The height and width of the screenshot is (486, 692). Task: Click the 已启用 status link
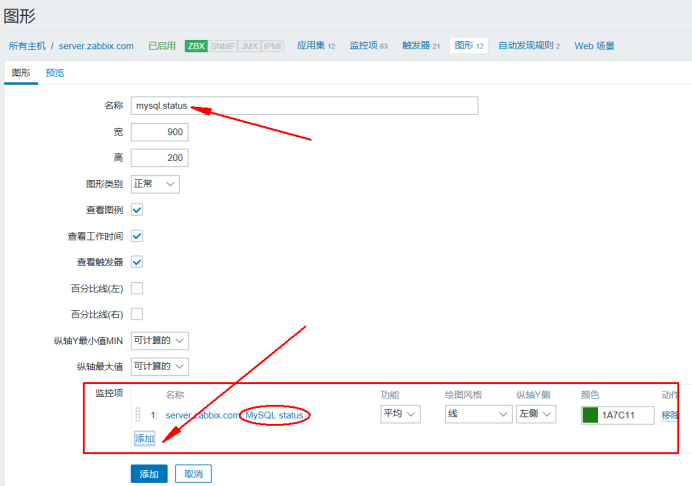(x=162, y=46)
